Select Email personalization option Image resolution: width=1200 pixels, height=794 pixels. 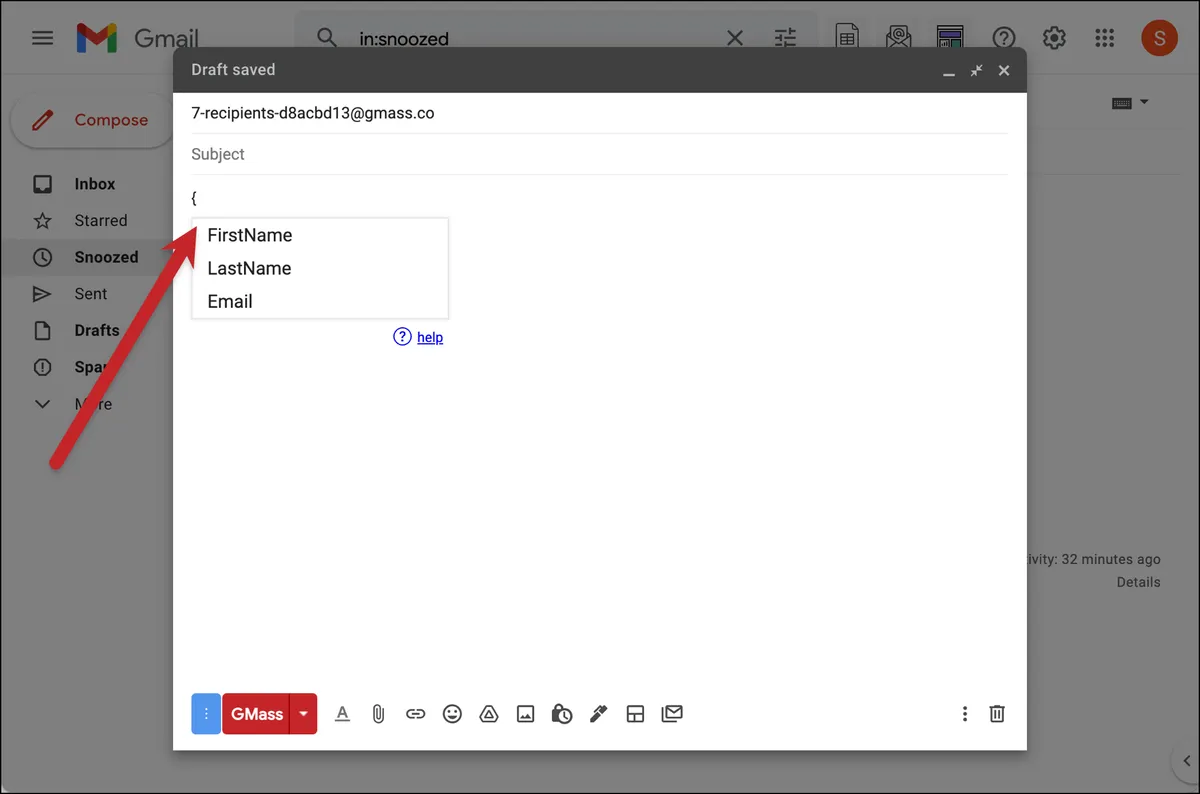(320, 301)
